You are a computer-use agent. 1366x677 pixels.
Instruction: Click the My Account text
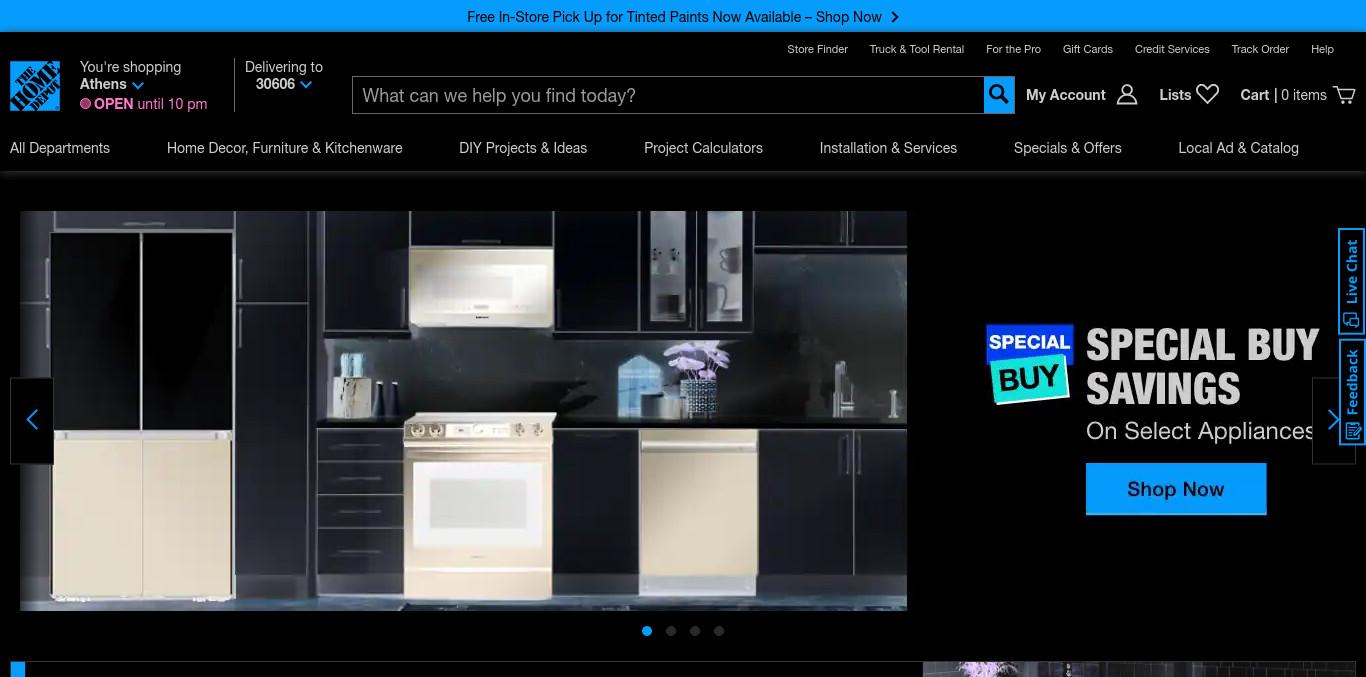point(1066,95)
